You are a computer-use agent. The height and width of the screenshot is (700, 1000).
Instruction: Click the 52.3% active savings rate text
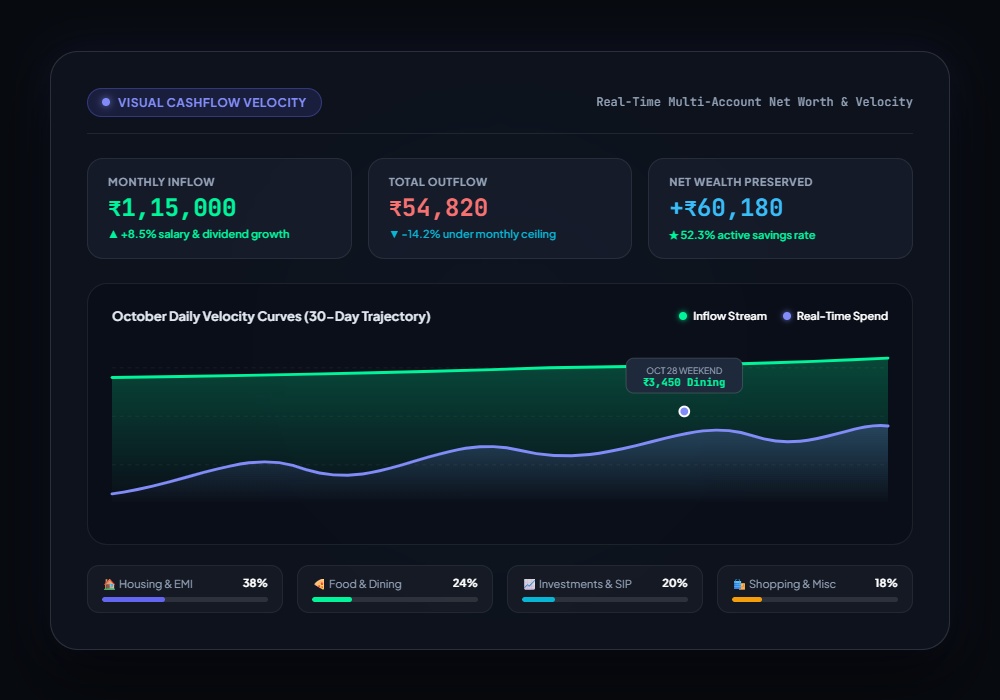click(x=747, y=235)
